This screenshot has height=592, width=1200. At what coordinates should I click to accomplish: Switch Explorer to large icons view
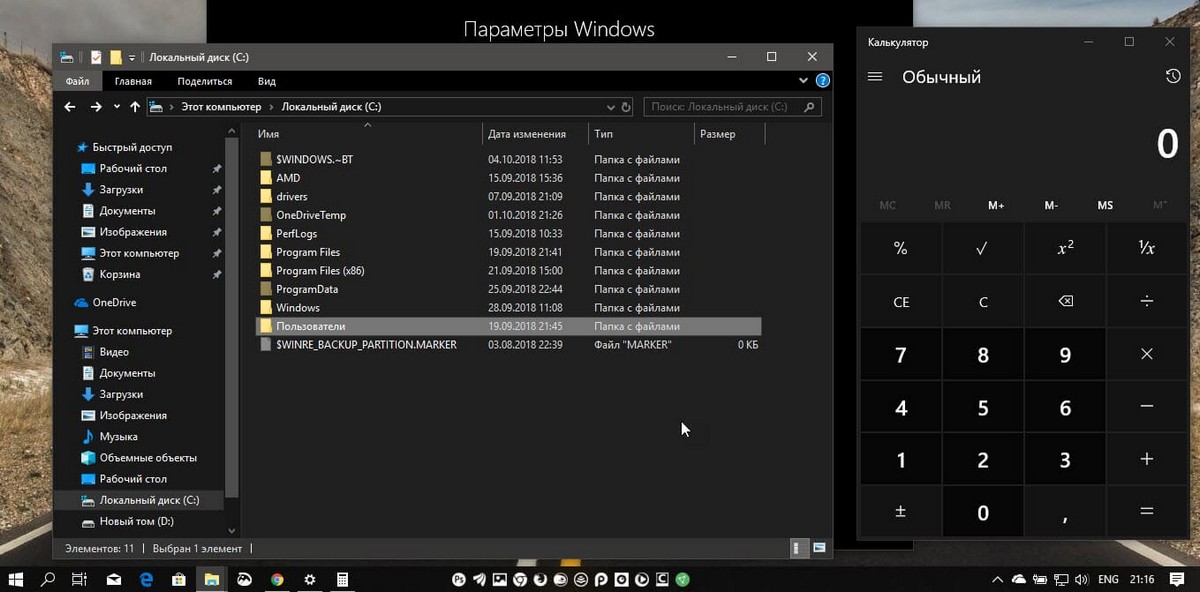(819, 548)
